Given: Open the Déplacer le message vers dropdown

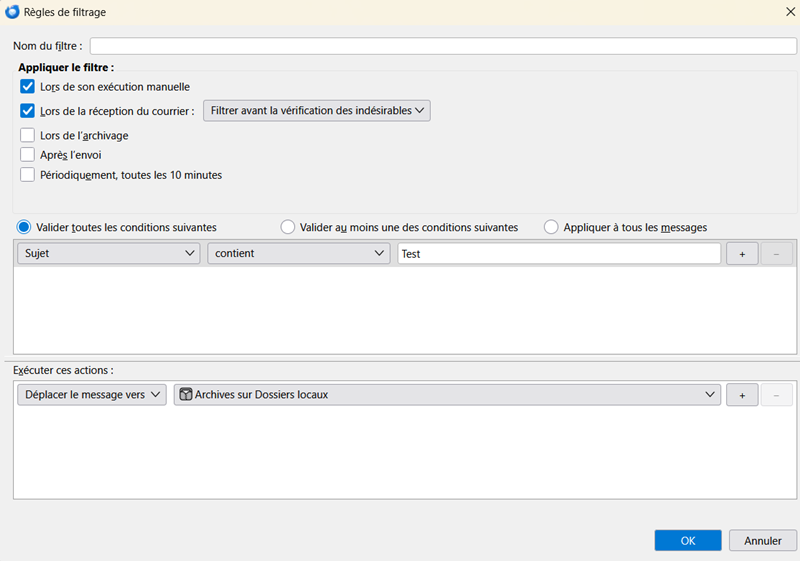Looking at the screenshot, I should coord(92,395).
